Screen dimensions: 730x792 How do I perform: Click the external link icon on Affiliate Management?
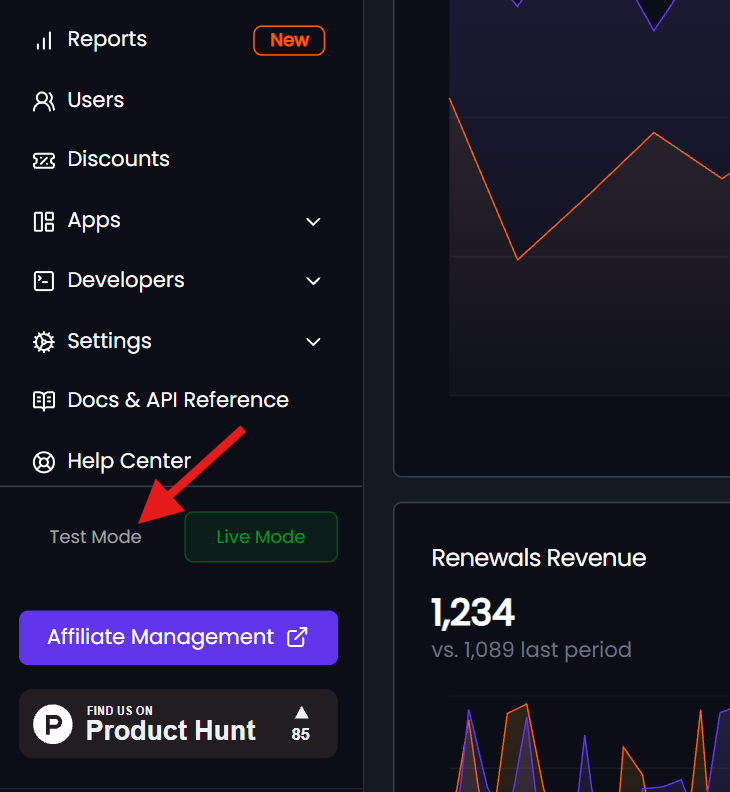[297, 637]
